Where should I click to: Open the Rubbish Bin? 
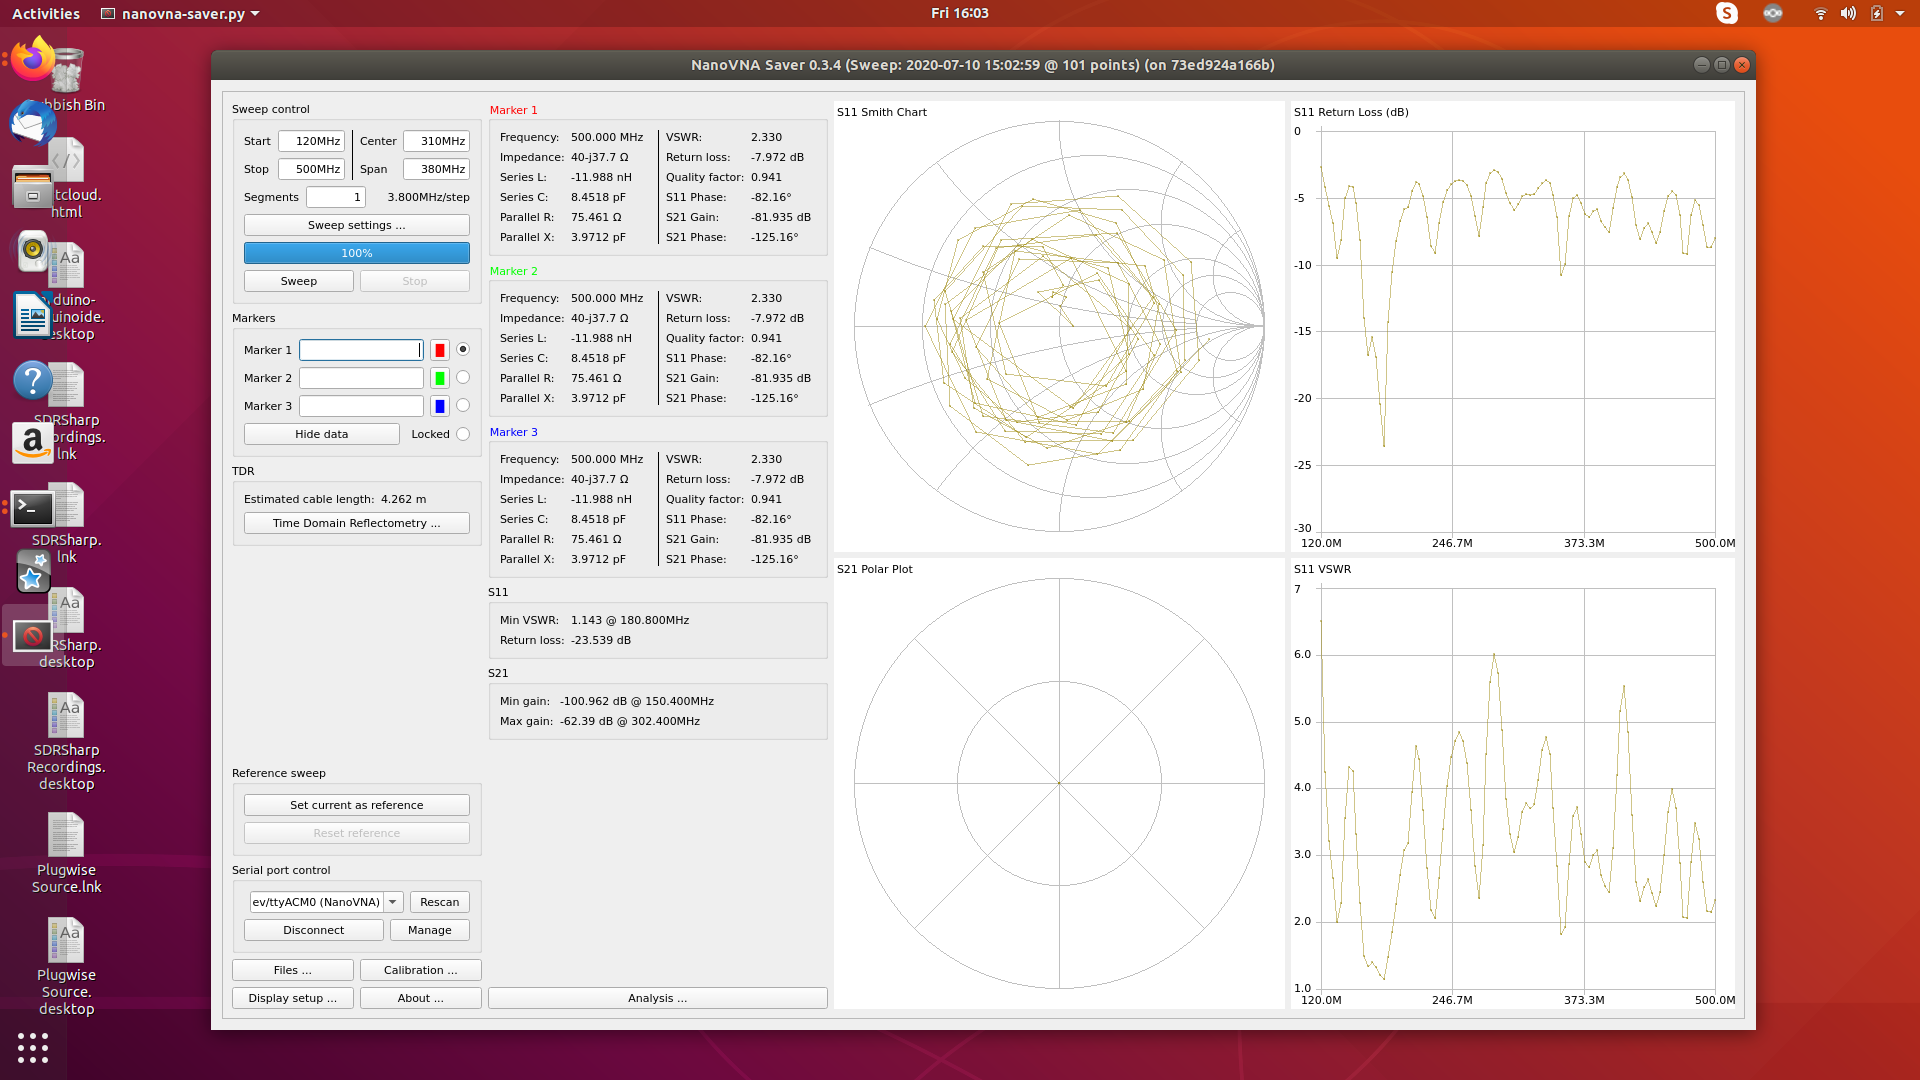pyautogui.click(x=65, y=68)
